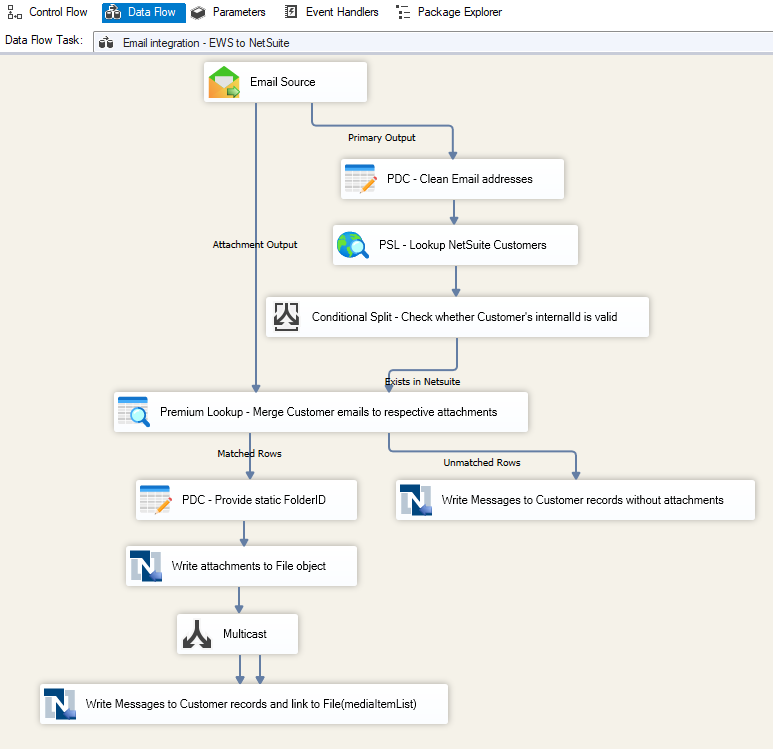
Task: Select Write attachments to File object component
Action: (x=242, y=566)
